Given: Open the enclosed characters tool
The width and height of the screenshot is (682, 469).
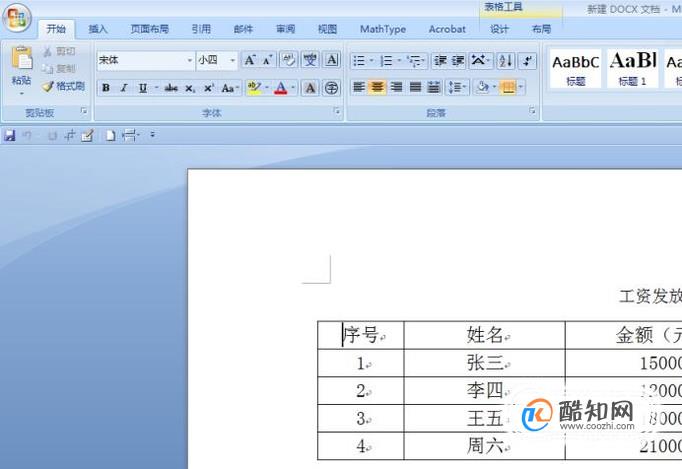Looking at the screenshot, I should tap(331, 88).
